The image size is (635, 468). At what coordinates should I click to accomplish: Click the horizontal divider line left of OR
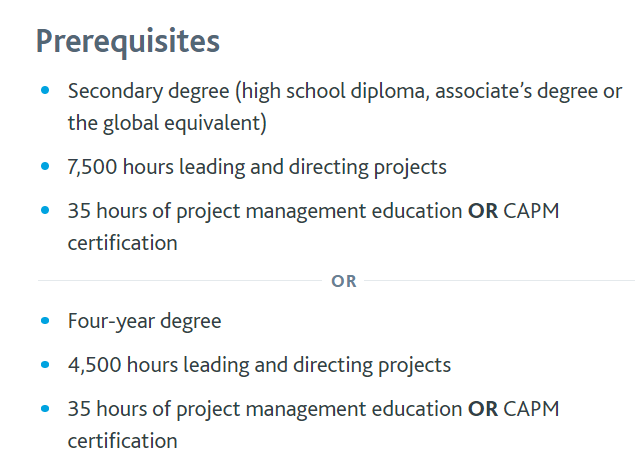click(x=180, y=280)
